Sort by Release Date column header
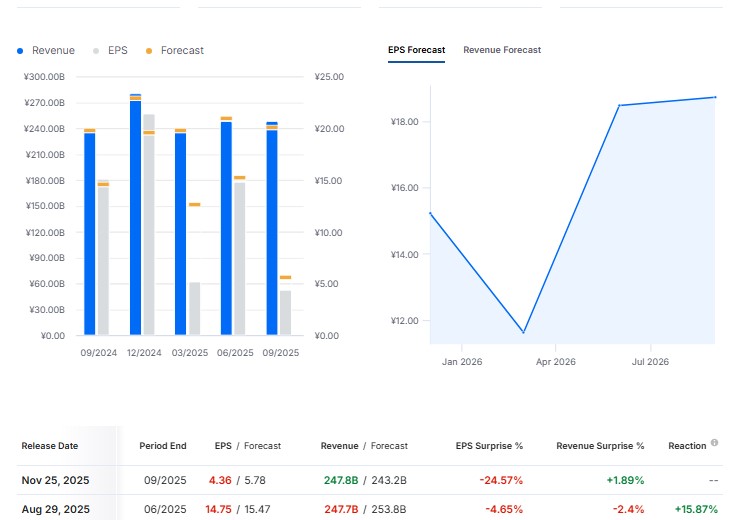 (50, 446)
